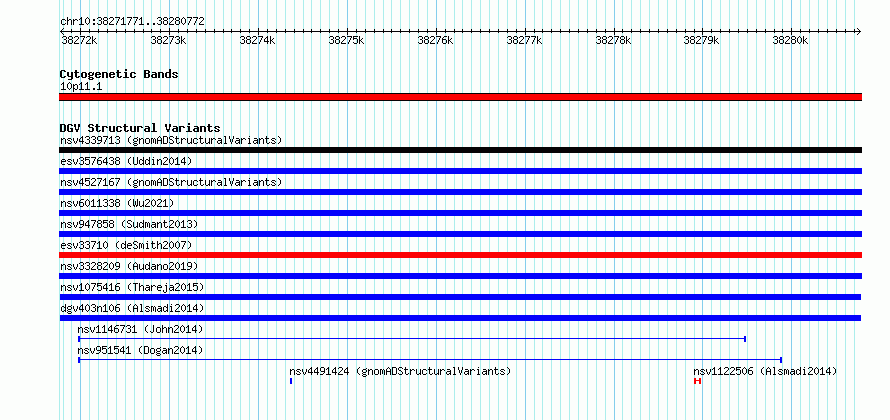Select the nsv4491424 (gnomADStructuralVariants) label
Viewport: 890px width, 420px height.
[x=400, y=371]
